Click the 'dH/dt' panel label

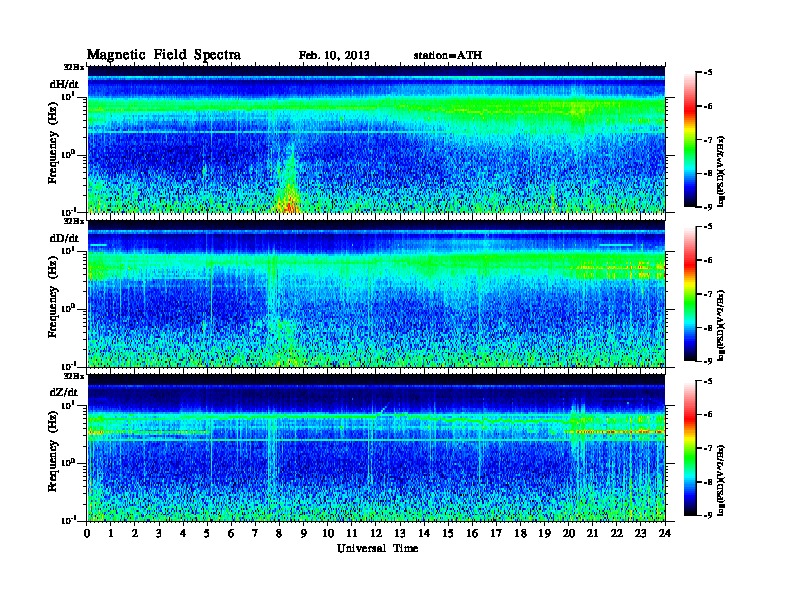click(64, 84)
